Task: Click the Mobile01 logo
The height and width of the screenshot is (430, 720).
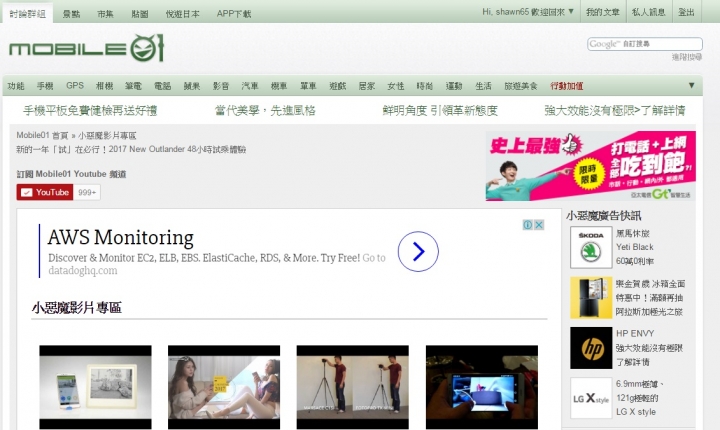Action: click(86, 48)
